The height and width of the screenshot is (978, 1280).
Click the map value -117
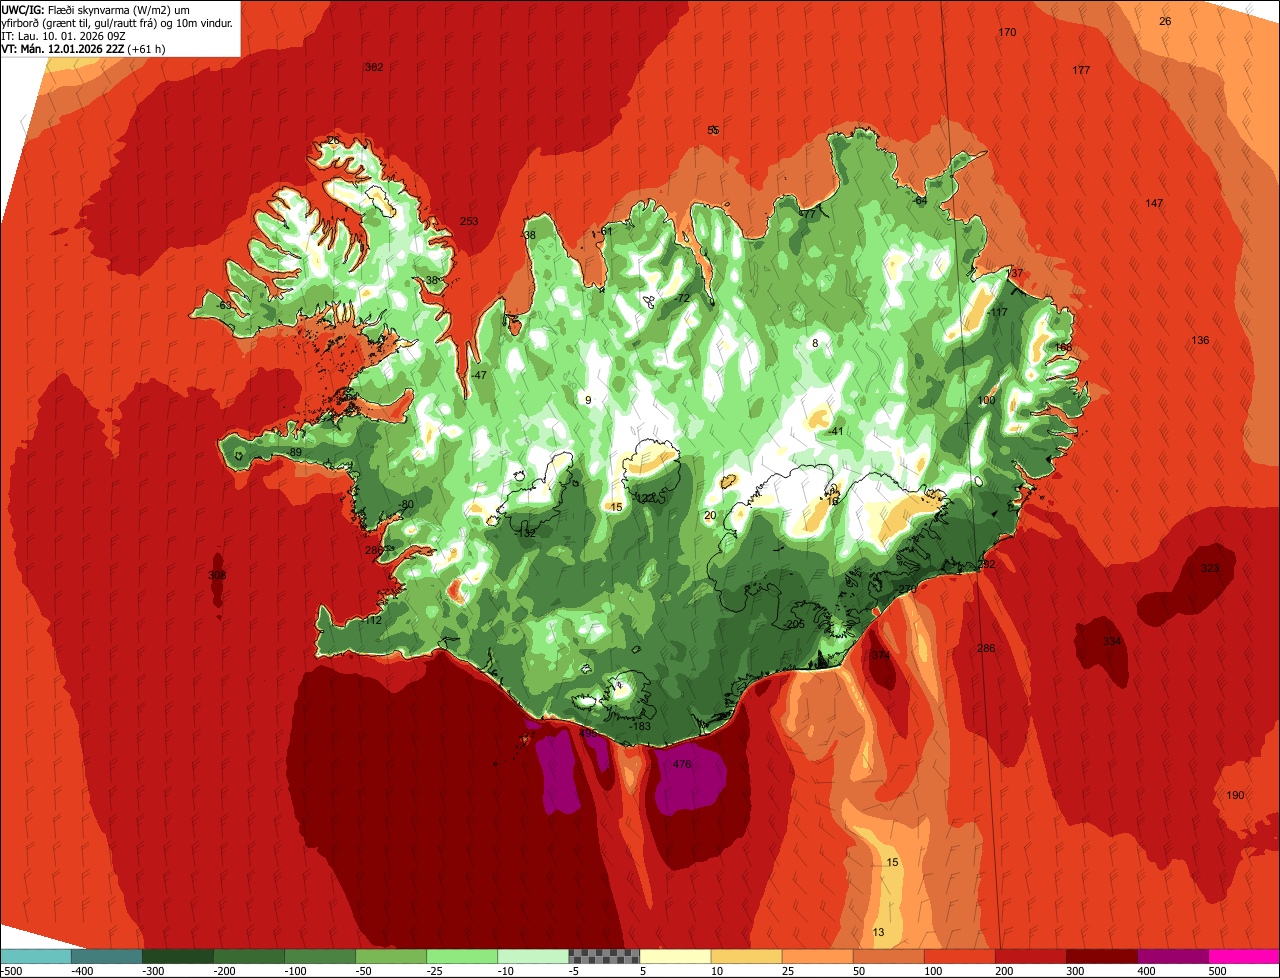(996, 313)
